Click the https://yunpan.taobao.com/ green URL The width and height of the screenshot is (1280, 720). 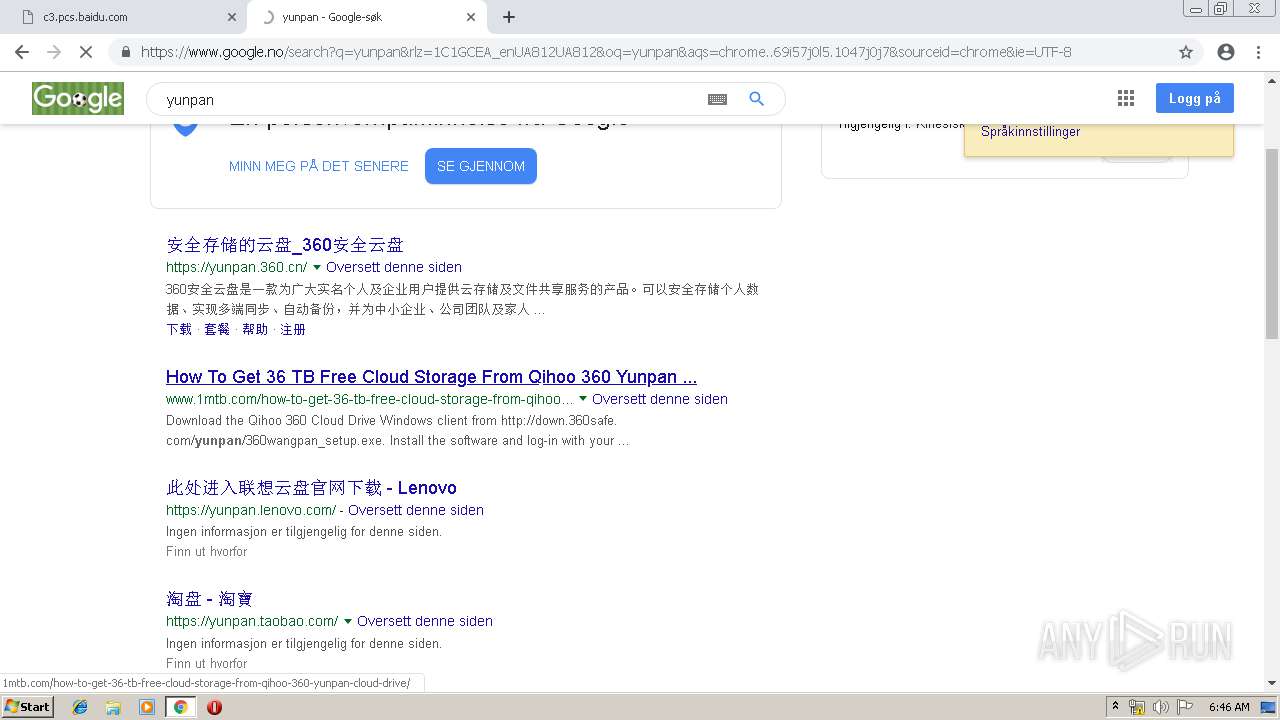coord(252,621)
